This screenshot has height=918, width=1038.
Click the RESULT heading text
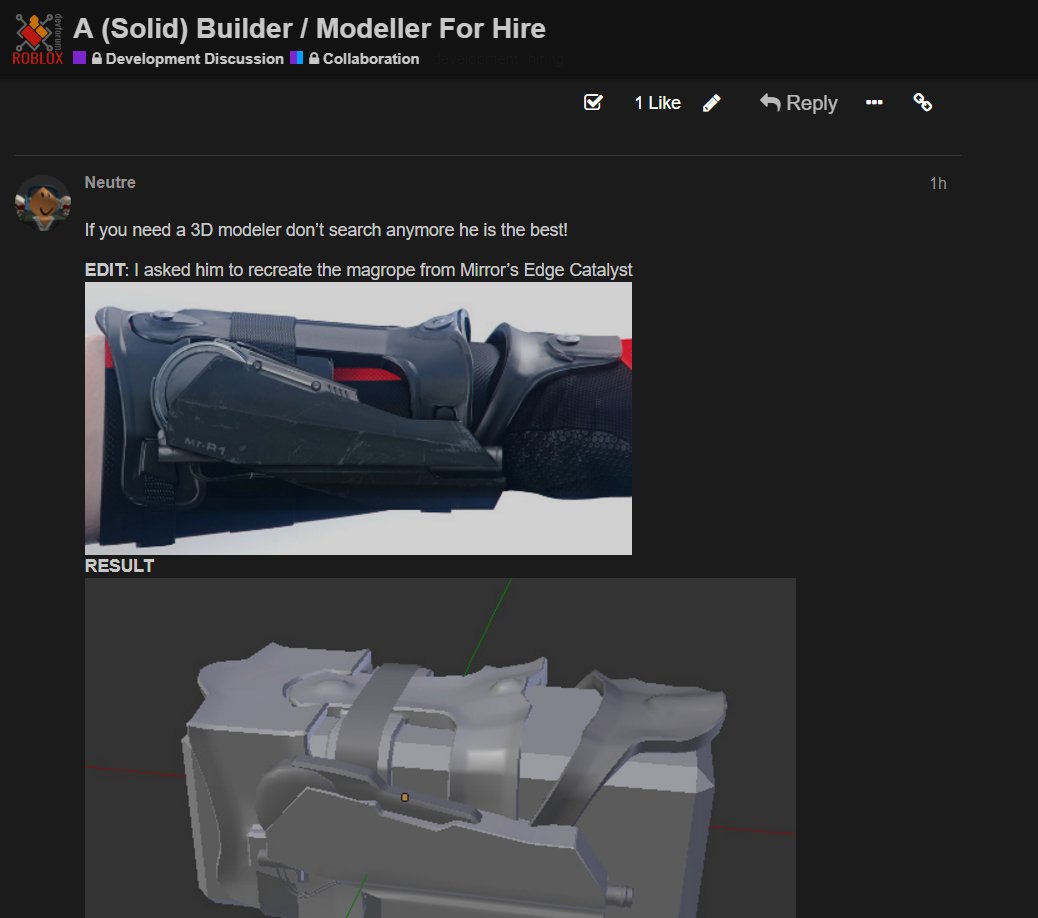tap(119, 566)
